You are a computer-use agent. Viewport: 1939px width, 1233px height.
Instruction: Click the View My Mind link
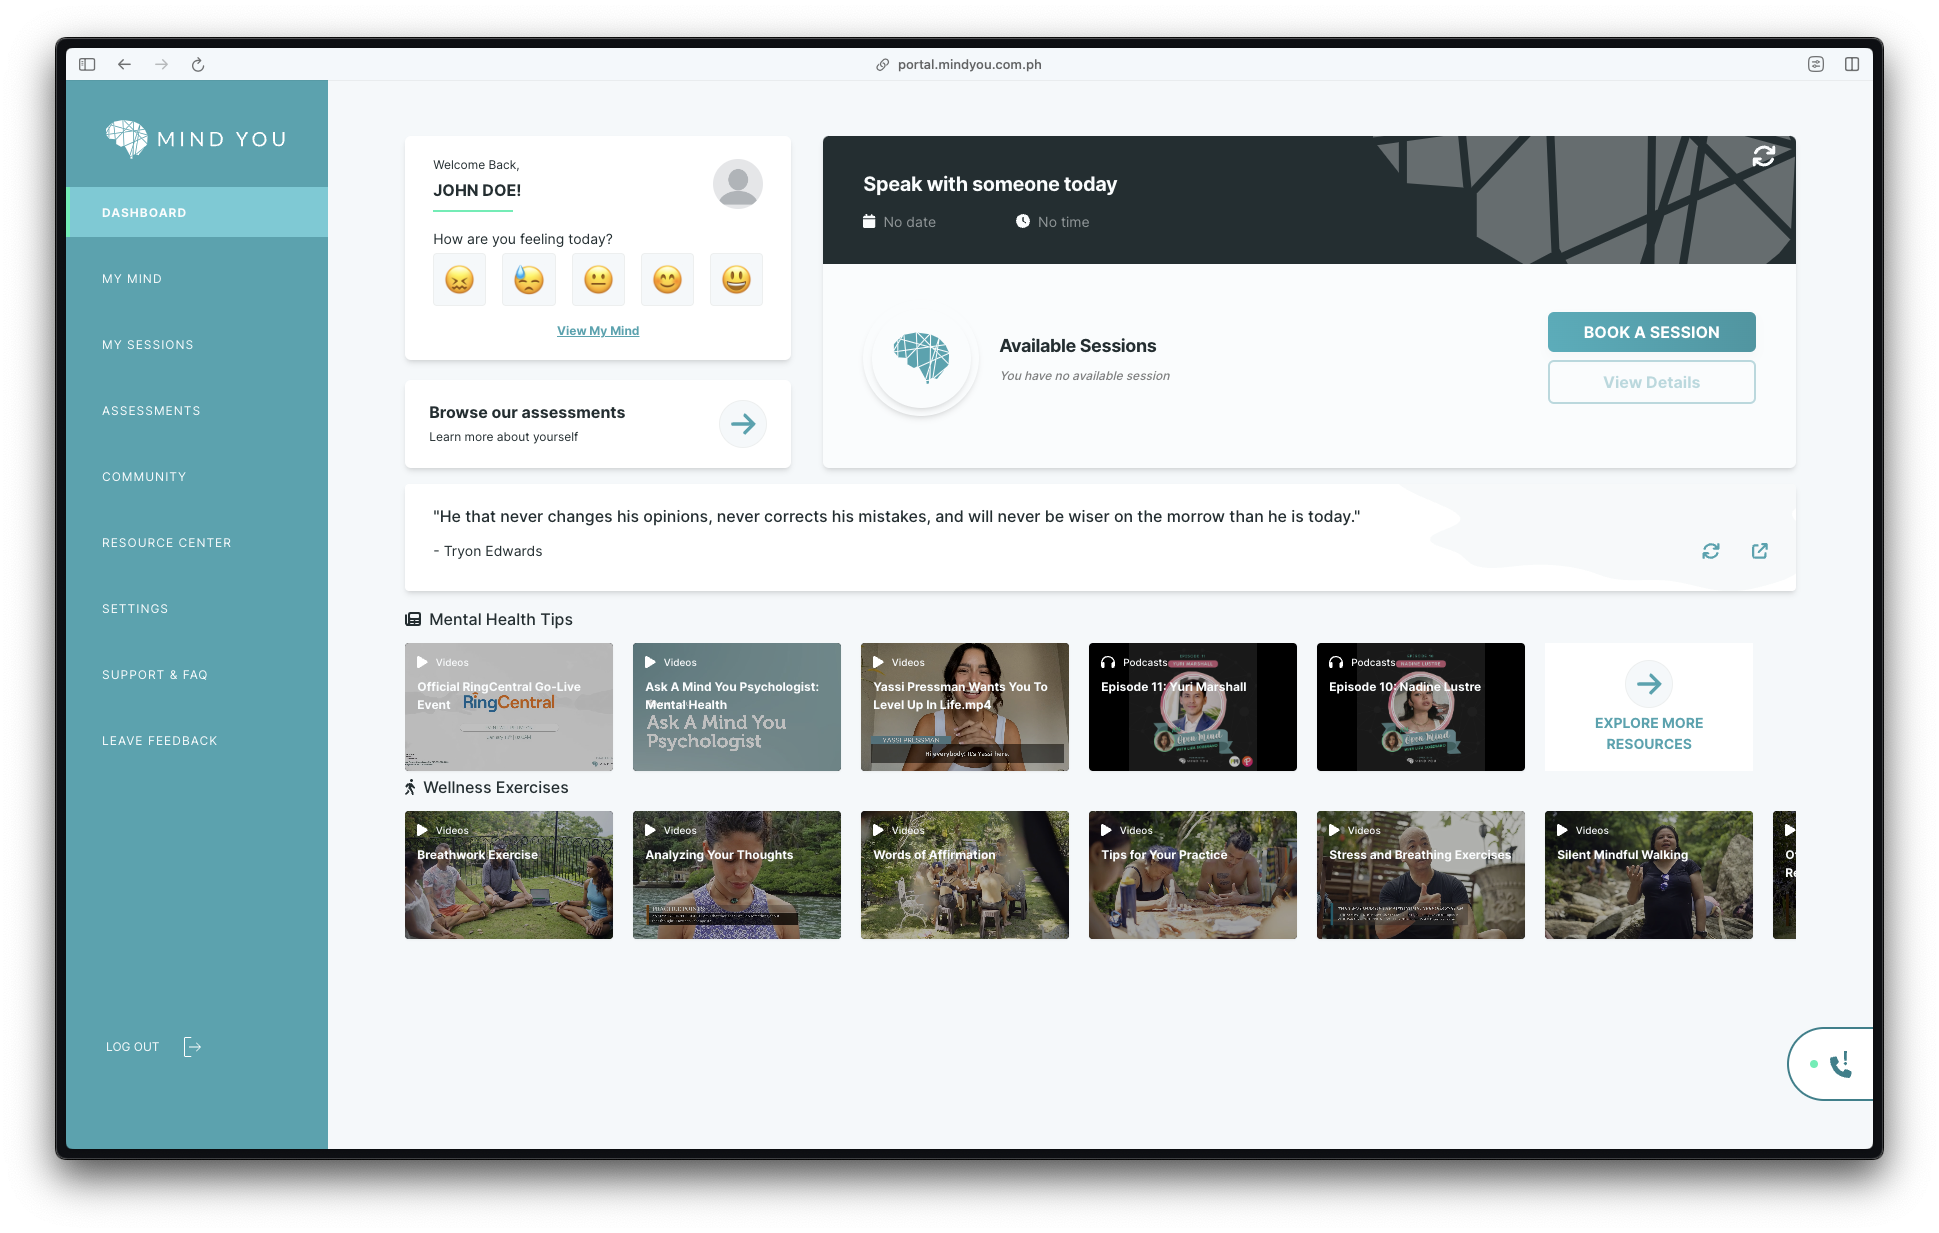[597, 331]
